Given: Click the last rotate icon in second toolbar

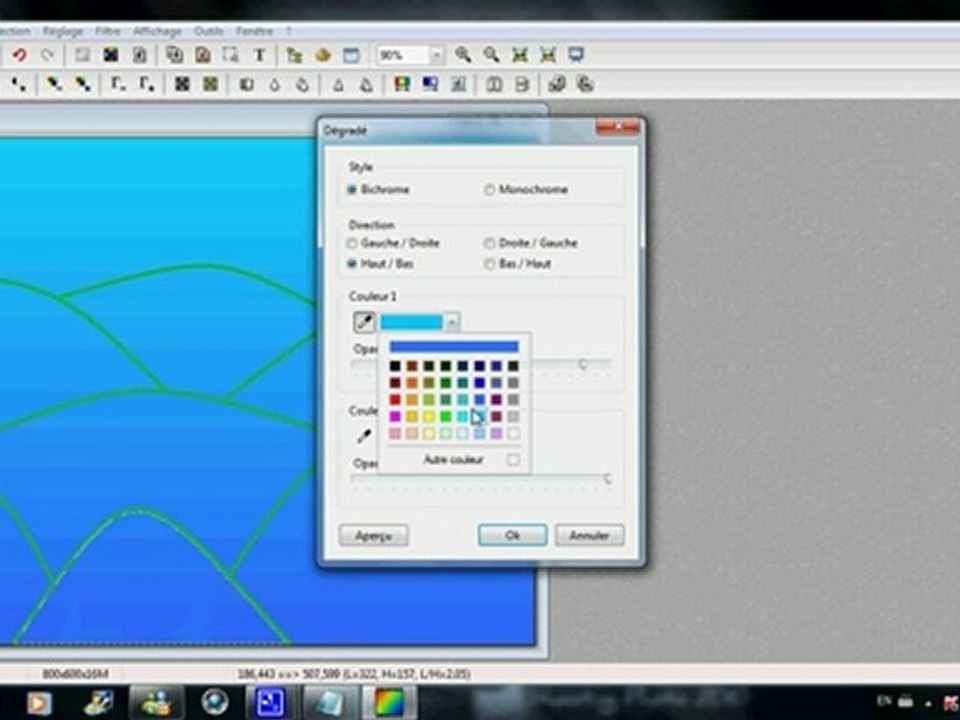Looking at the screenshot, I should (585, 84).
